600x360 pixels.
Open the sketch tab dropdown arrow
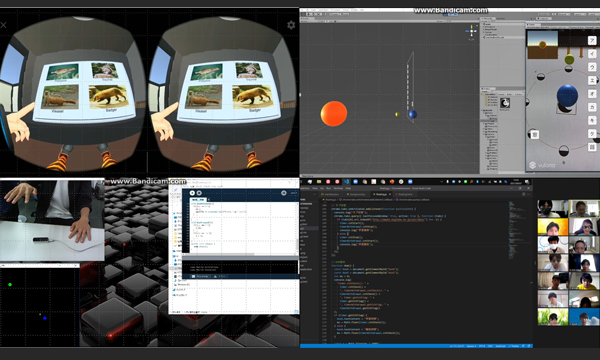[209, 200]
